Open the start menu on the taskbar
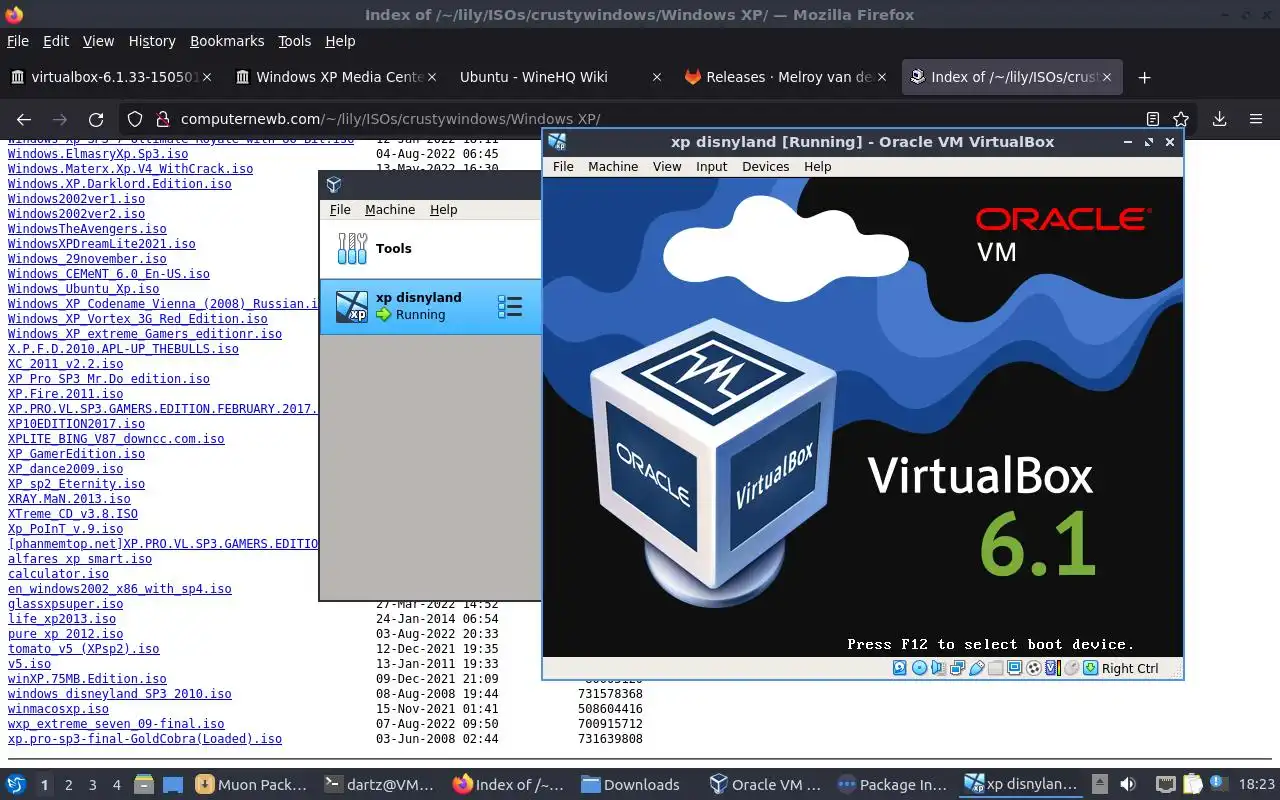 (x=16, y=784)
